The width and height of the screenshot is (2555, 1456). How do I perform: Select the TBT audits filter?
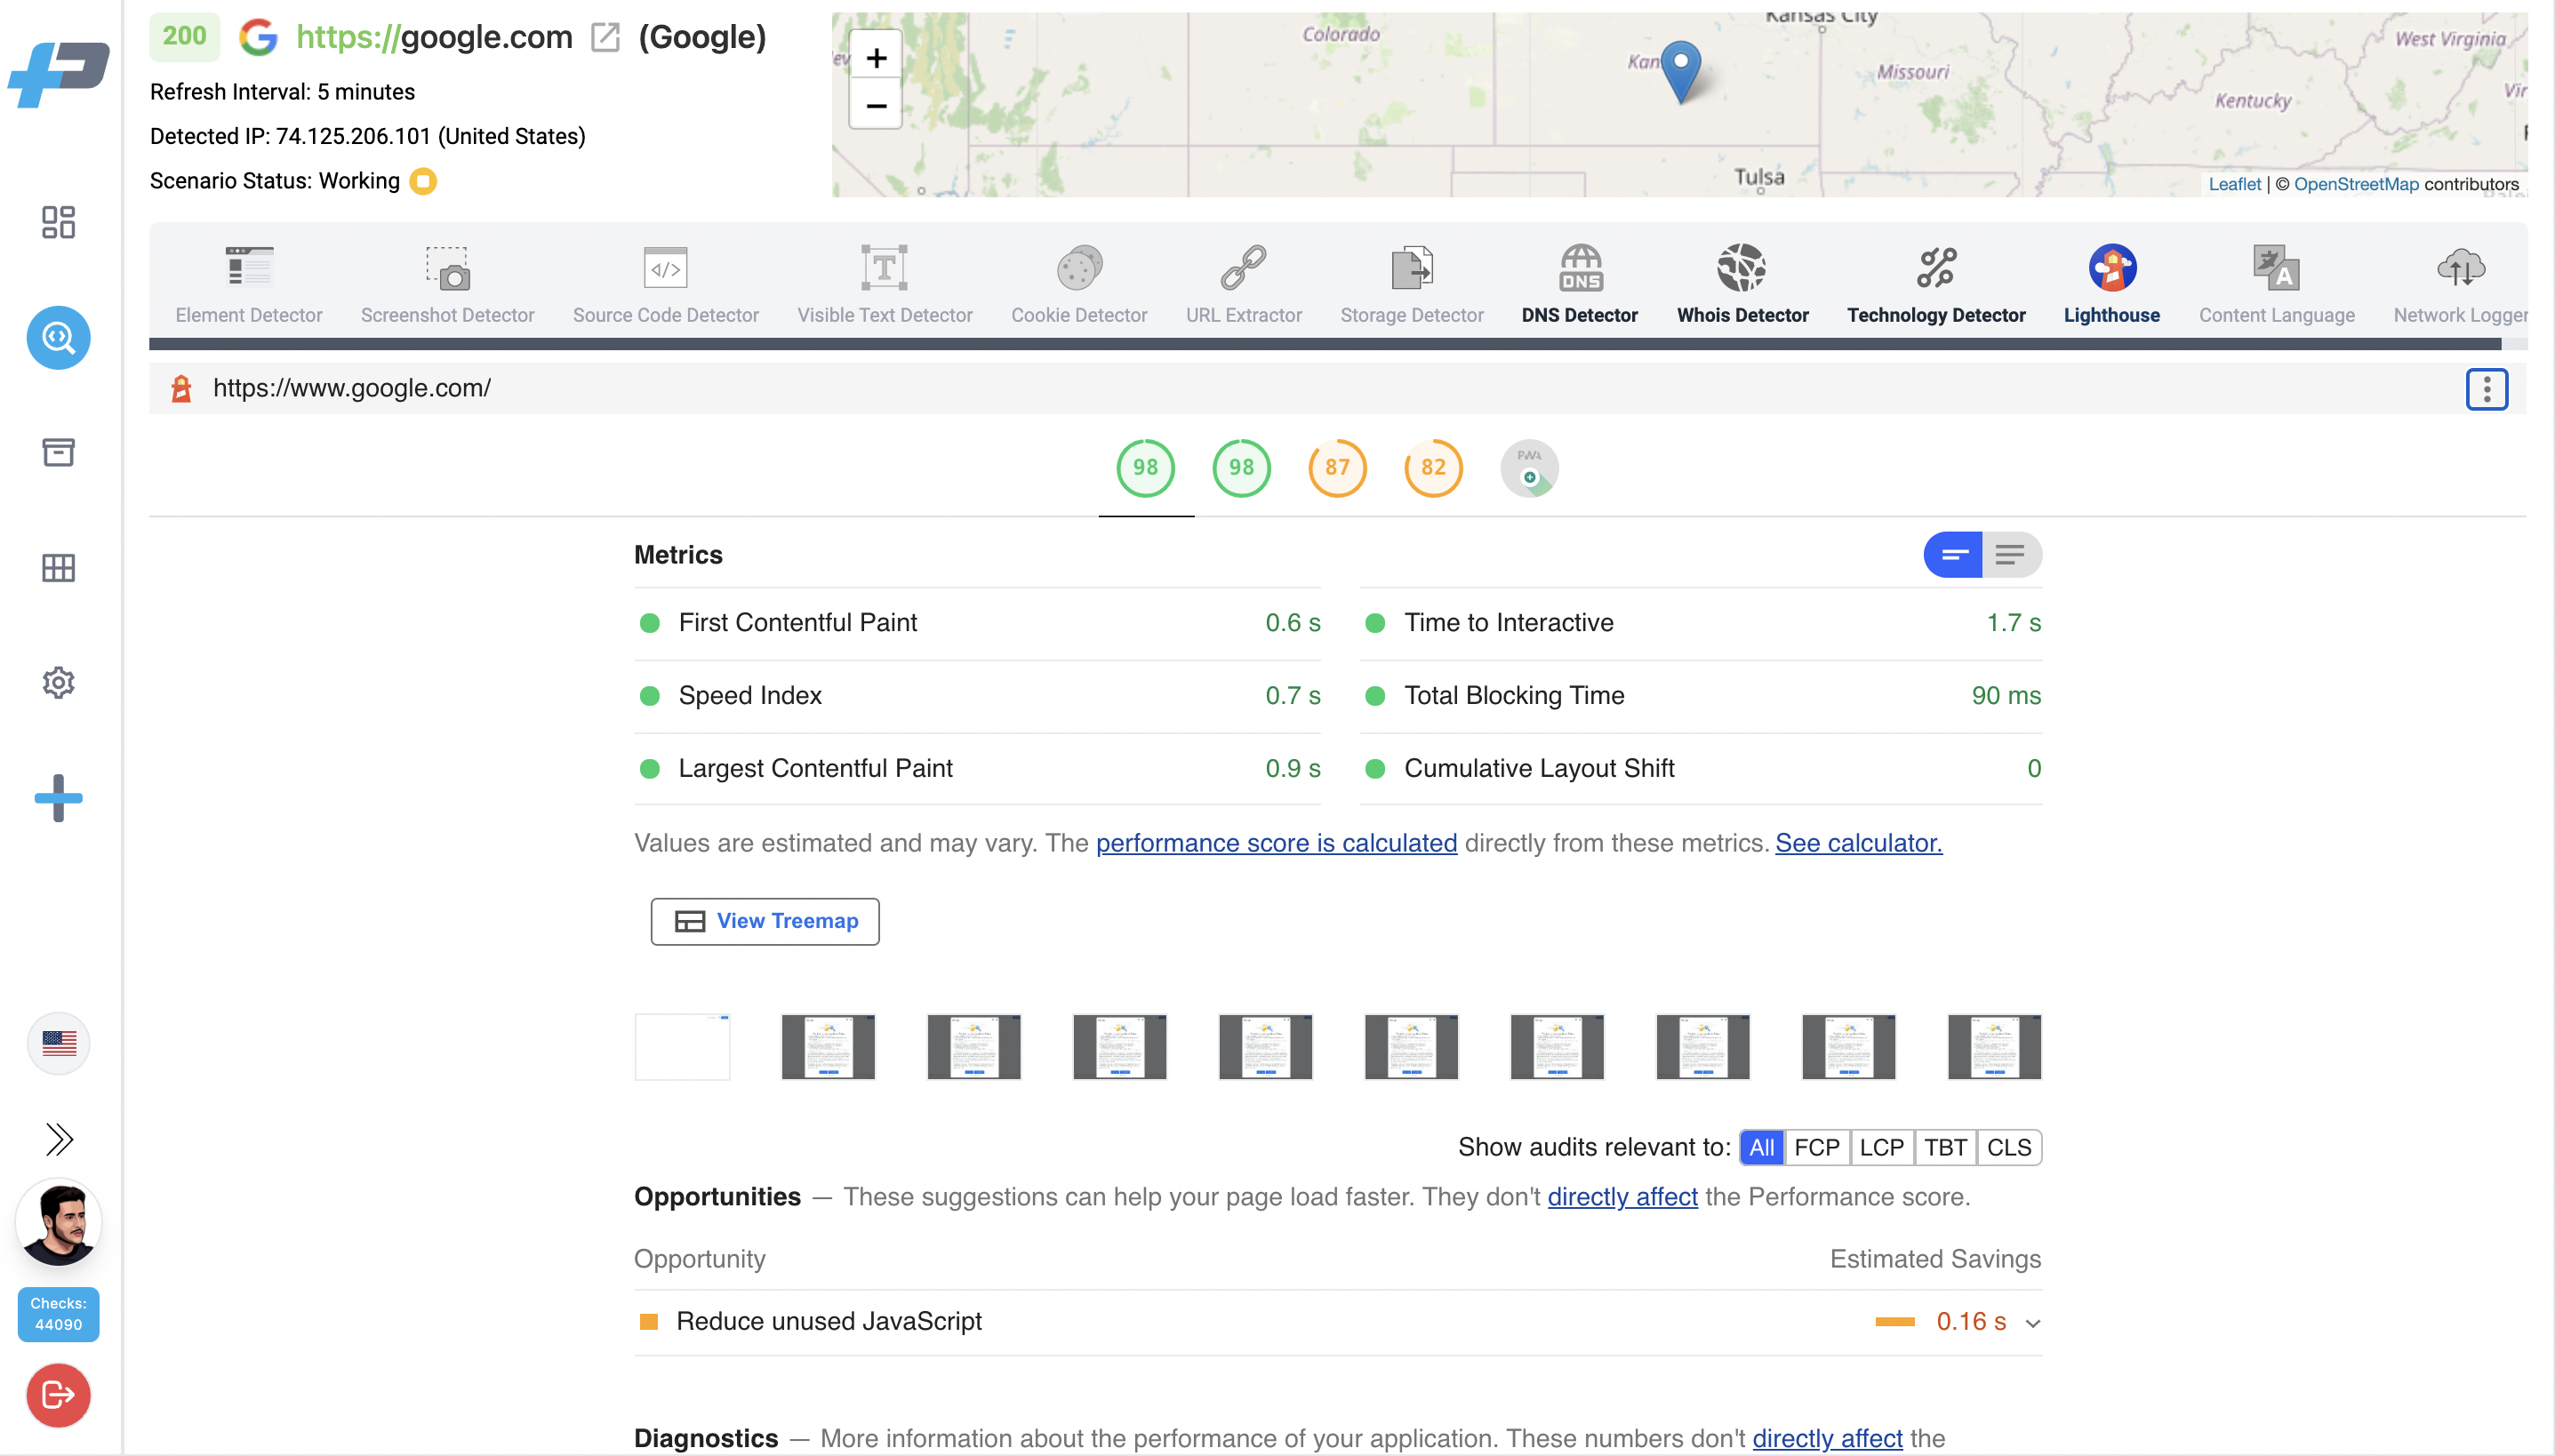tap(1945, 1147)
